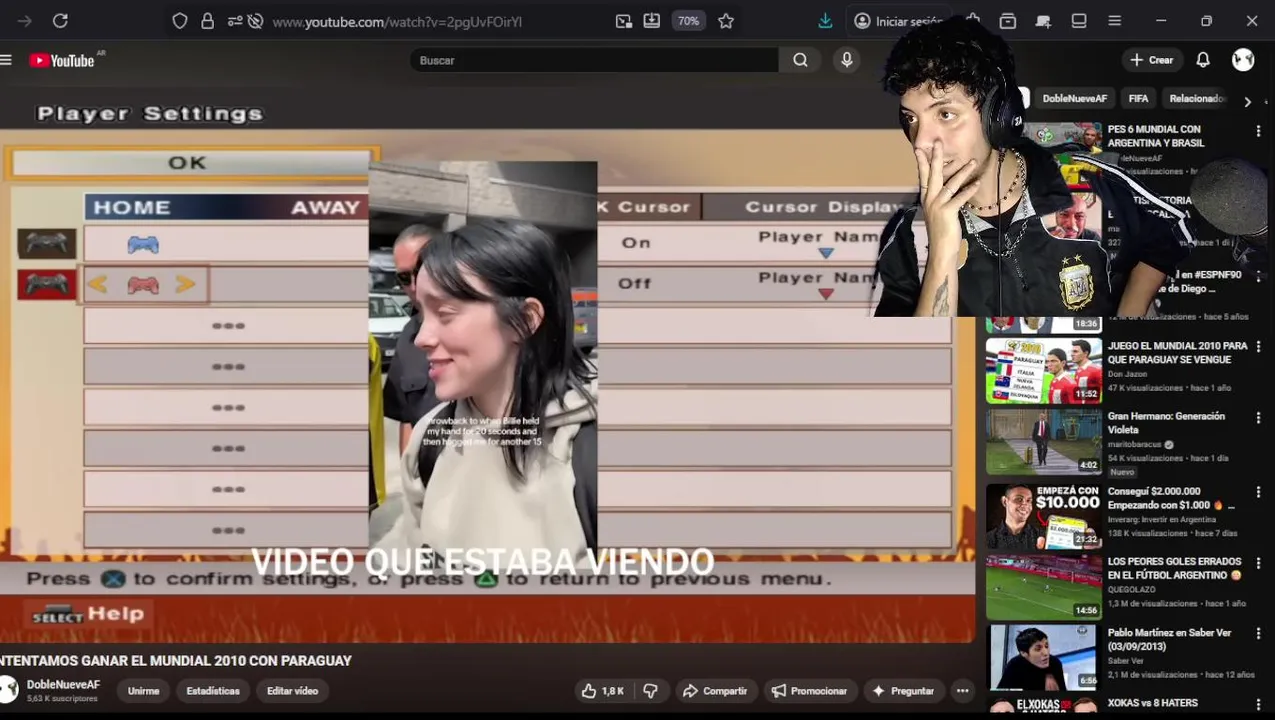Click the video player area

click(487, 365)
